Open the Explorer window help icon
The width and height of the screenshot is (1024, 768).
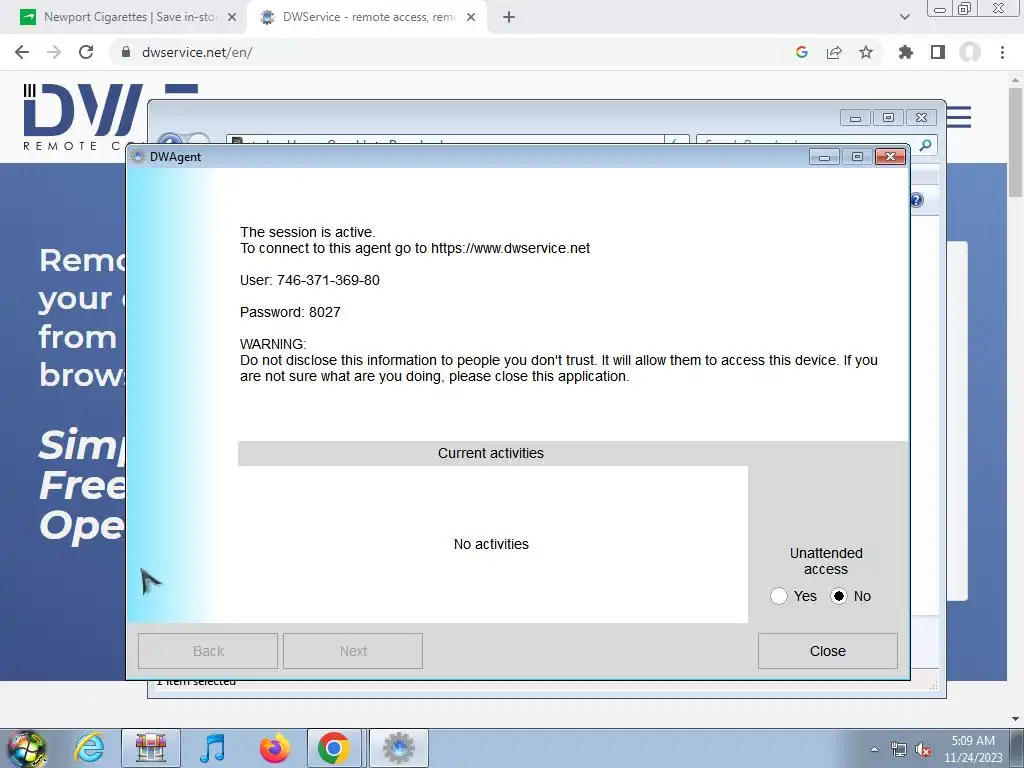(x=916, y=200)
